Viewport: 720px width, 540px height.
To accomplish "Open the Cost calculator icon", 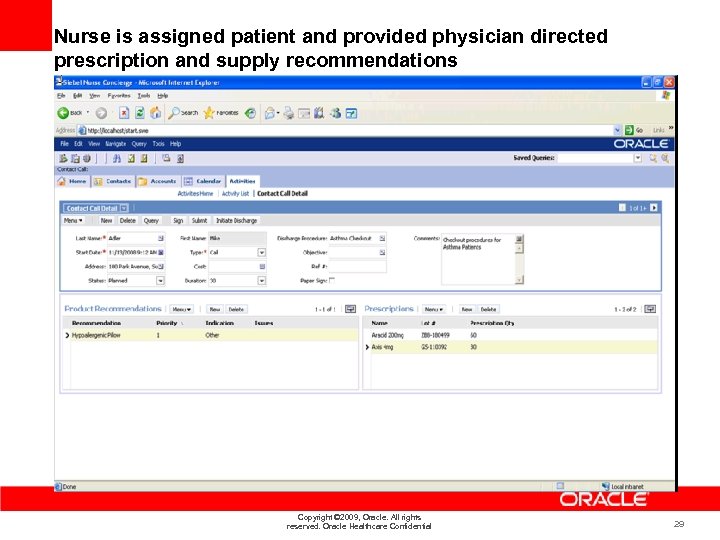I will pos(262,266).
